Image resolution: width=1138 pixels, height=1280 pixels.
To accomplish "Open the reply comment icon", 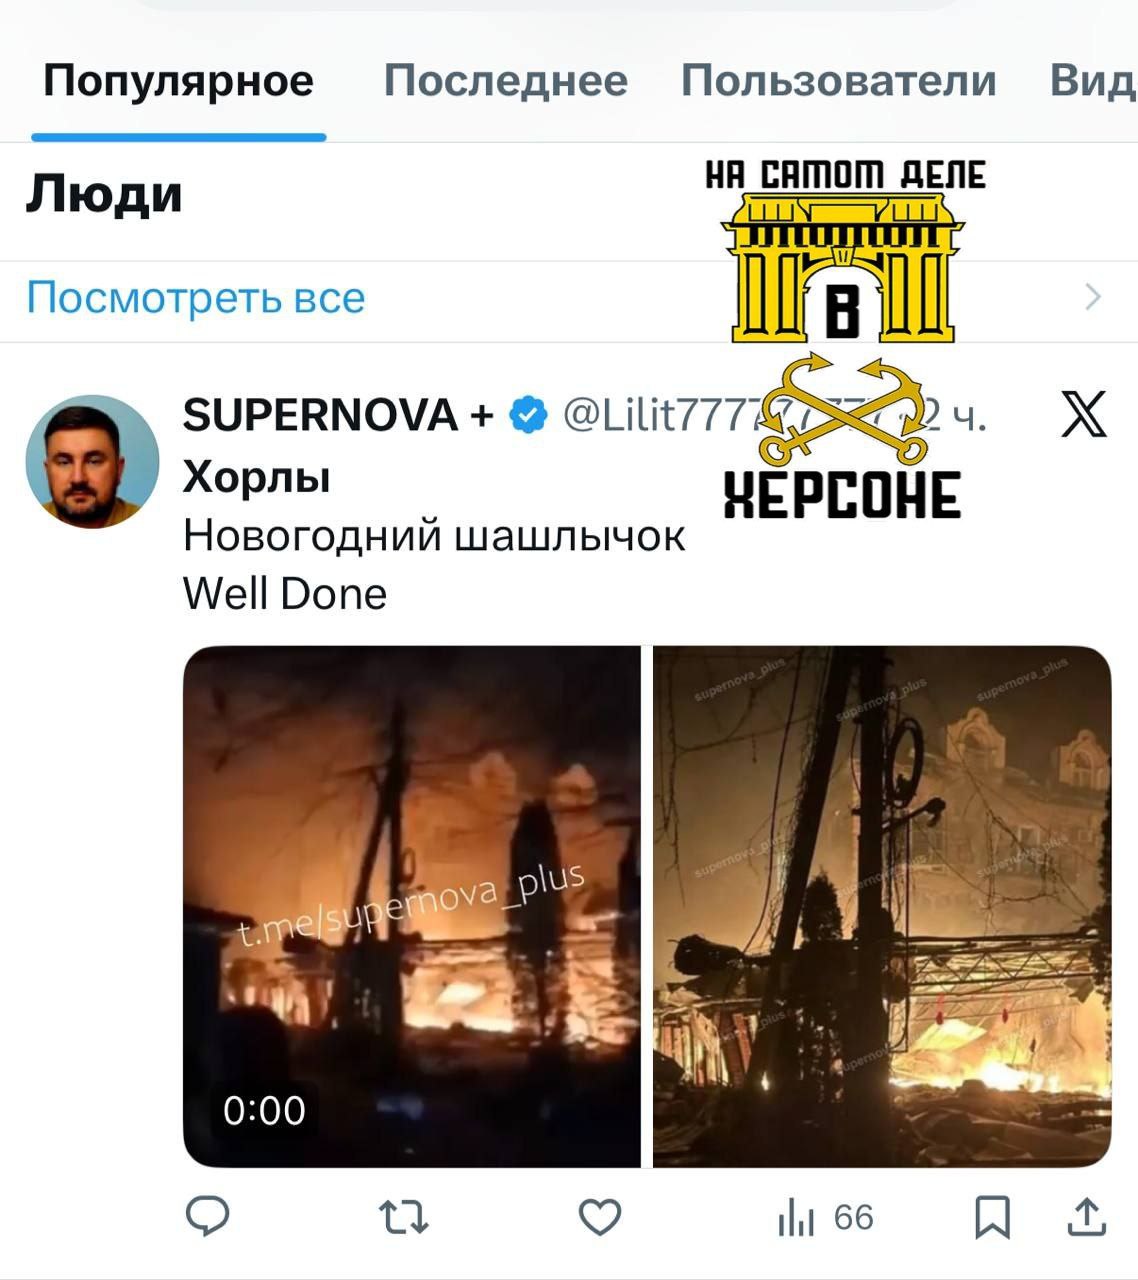I will click(x=208, y=1216).
